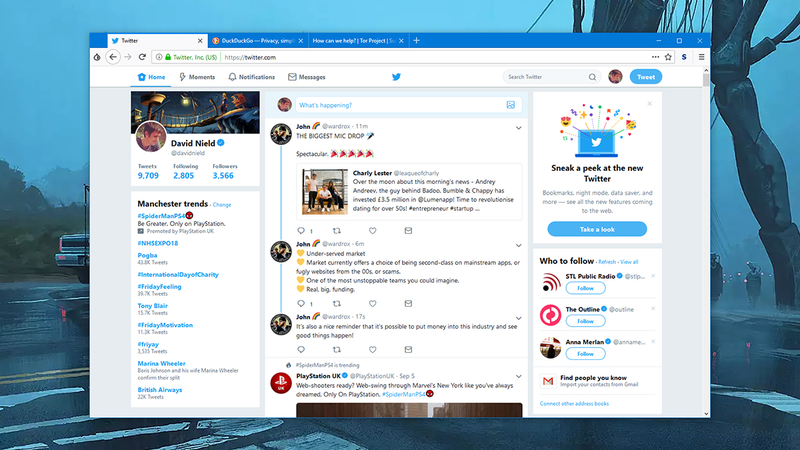Click the Take a look button
This screenshot has width=800, height=450.
(x=597, y=229)
